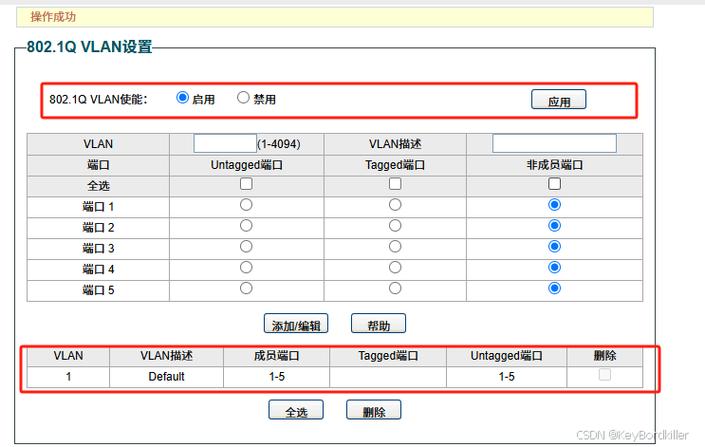This screenshot has width=705, height=447.
Task: Open the 帮助 help button
Action: pyautogui.click(x=378, y=325)
